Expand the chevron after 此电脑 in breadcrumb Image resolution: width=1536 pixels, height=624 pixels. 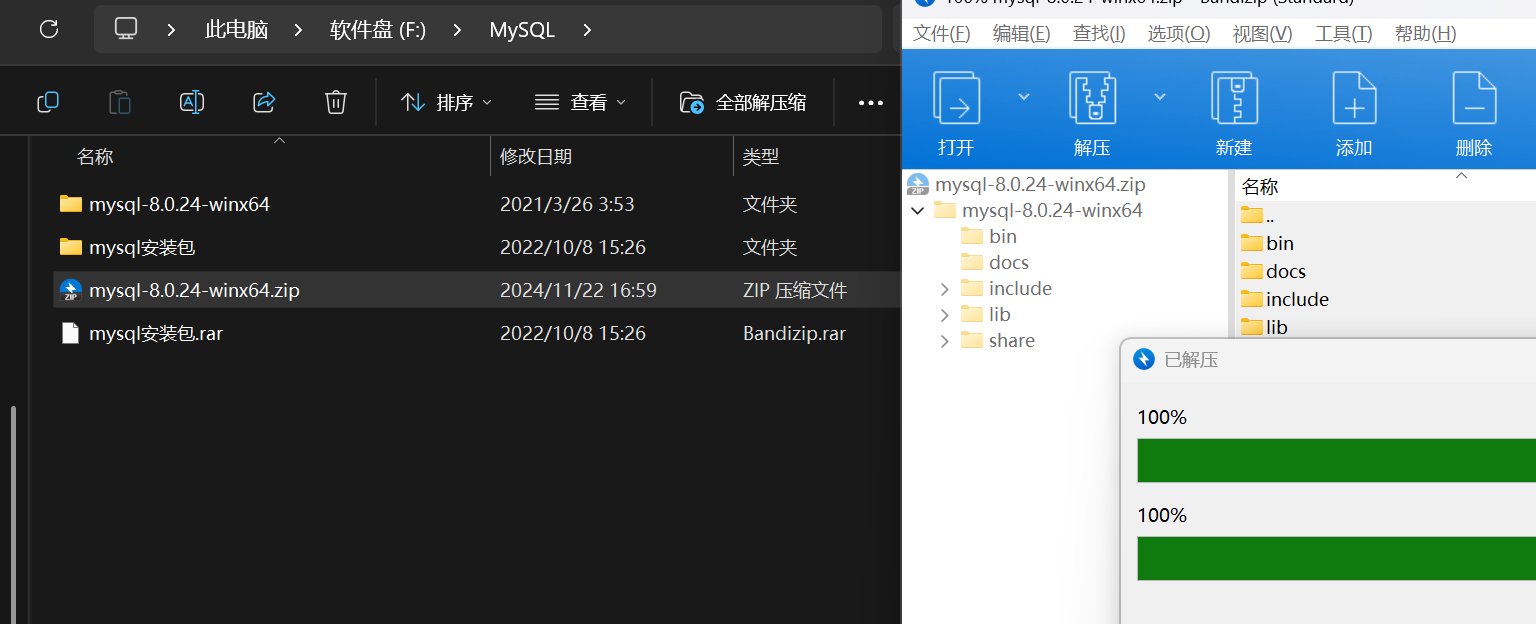pos(298,30)
